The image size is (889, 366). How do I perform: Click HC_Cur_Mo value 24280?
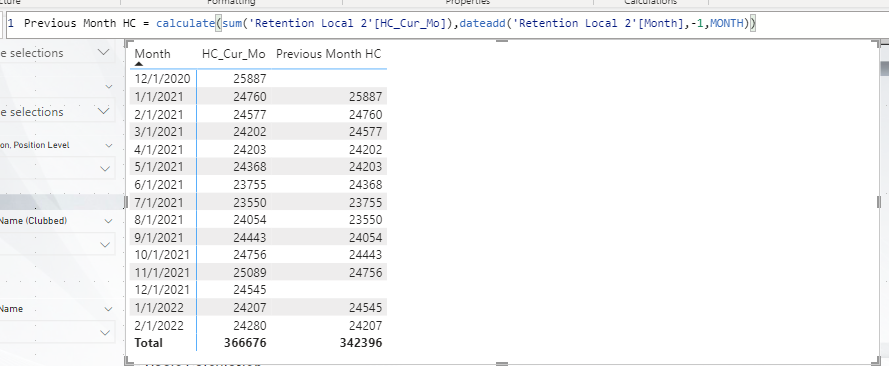[249, 326]
